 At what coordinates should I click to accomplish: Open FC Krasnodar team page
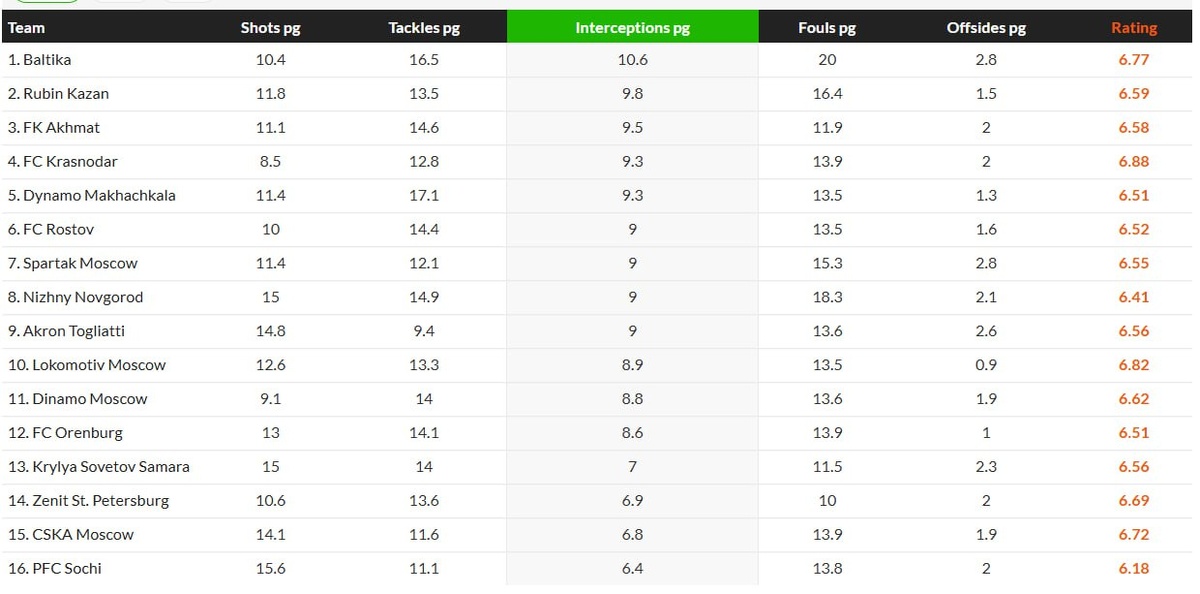click(x=69, y=162)
